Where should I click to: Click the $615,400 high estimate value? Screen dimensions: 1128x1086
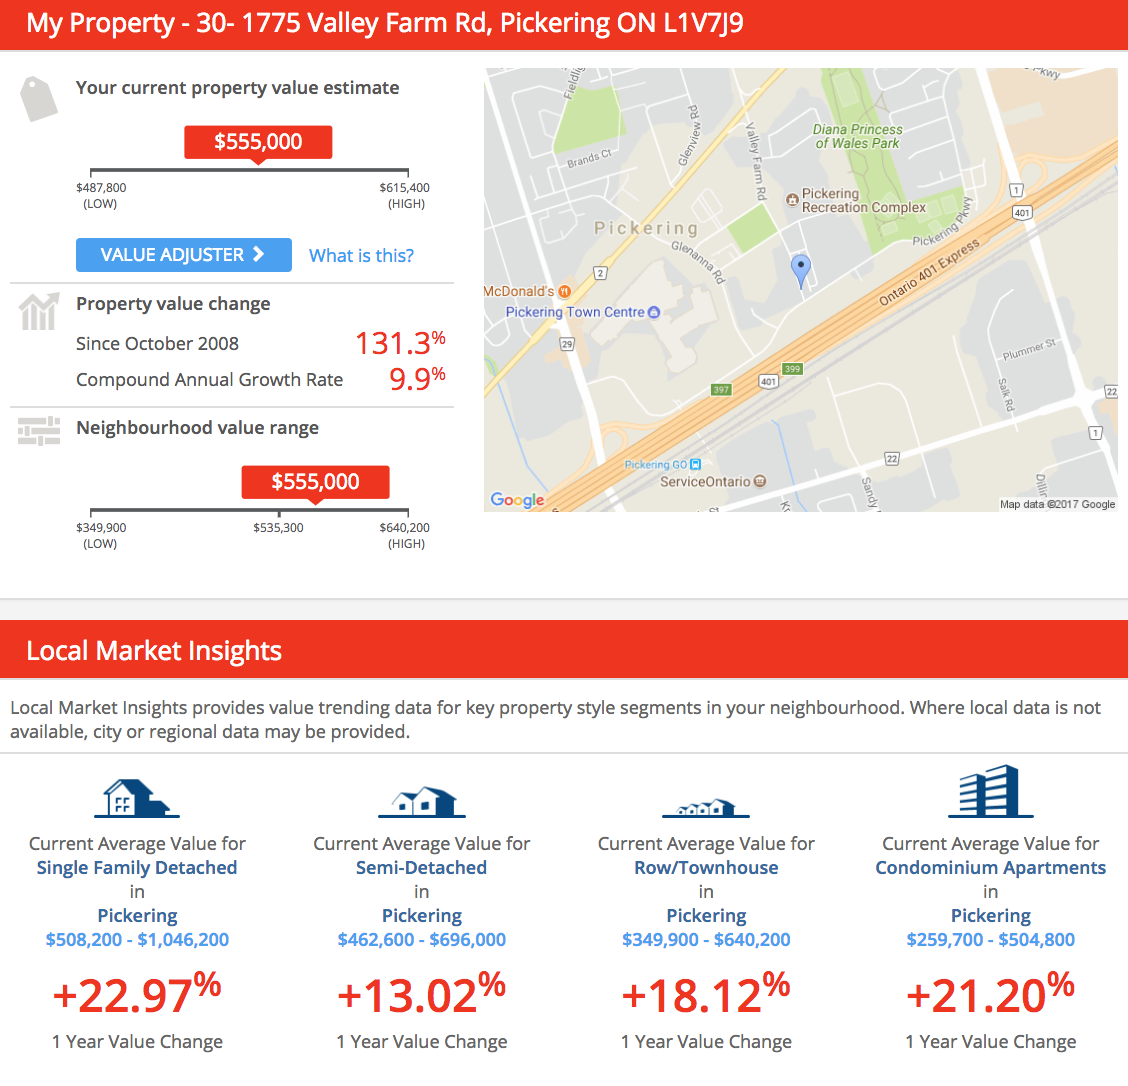pos(404,188)
